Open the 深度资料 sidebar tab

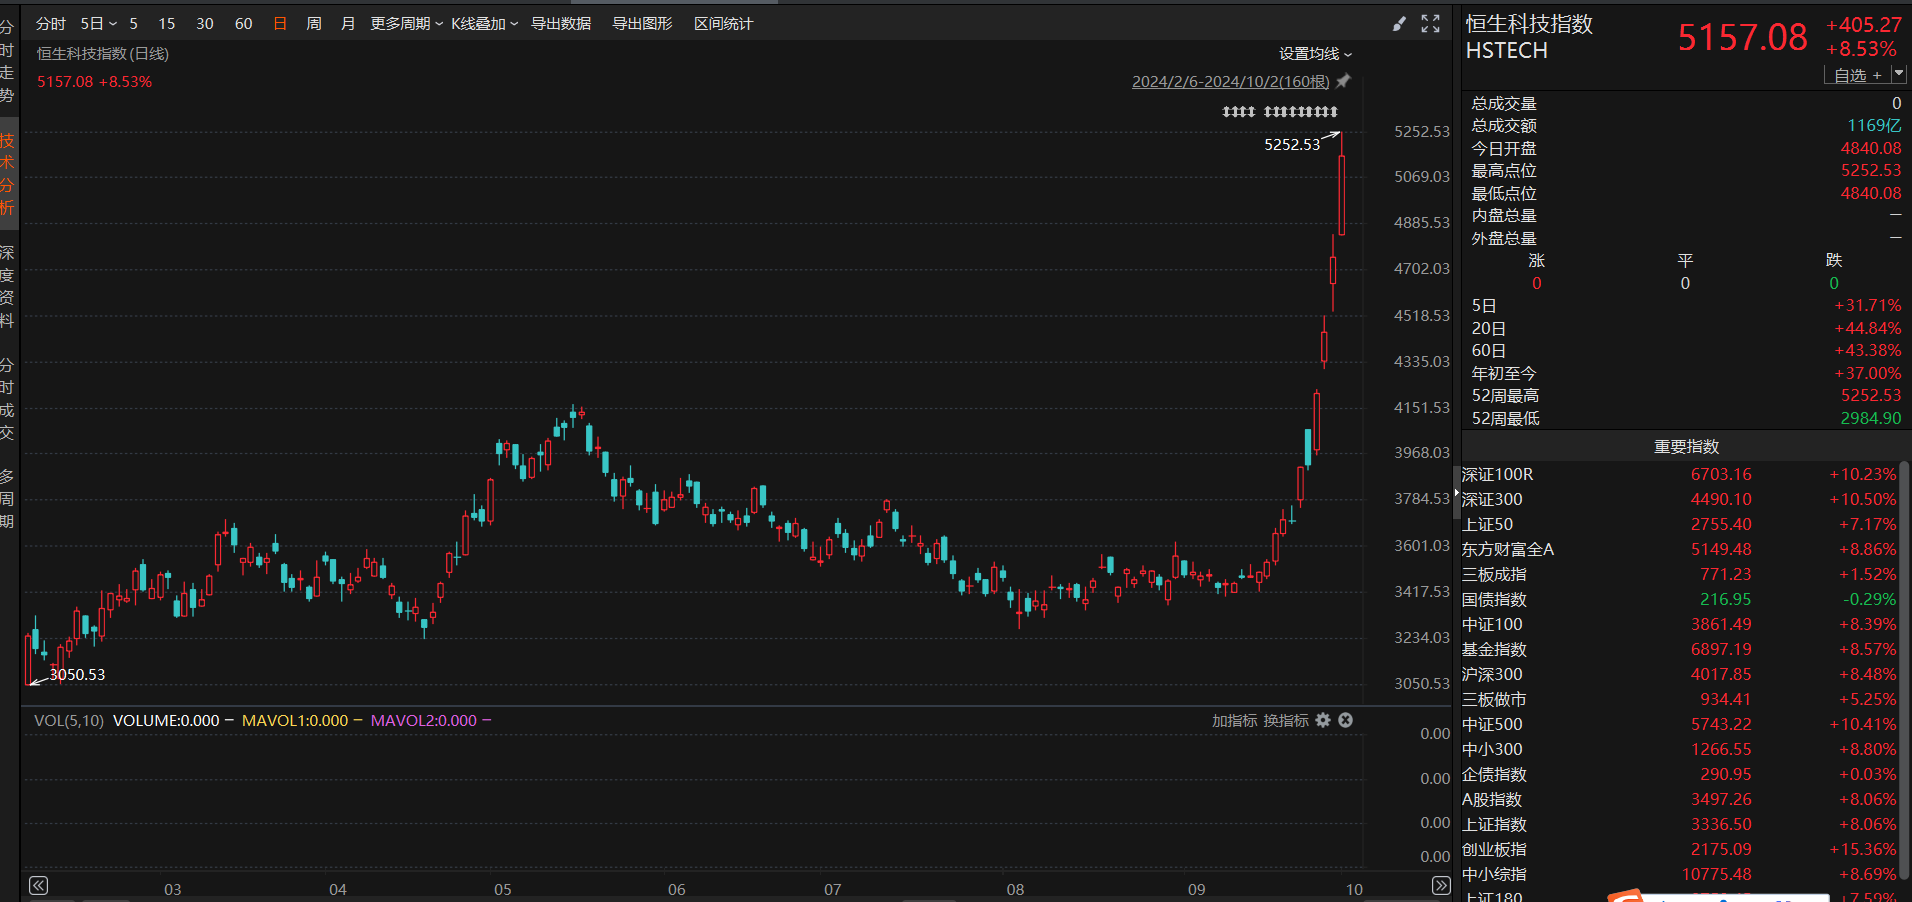(8, 286)
